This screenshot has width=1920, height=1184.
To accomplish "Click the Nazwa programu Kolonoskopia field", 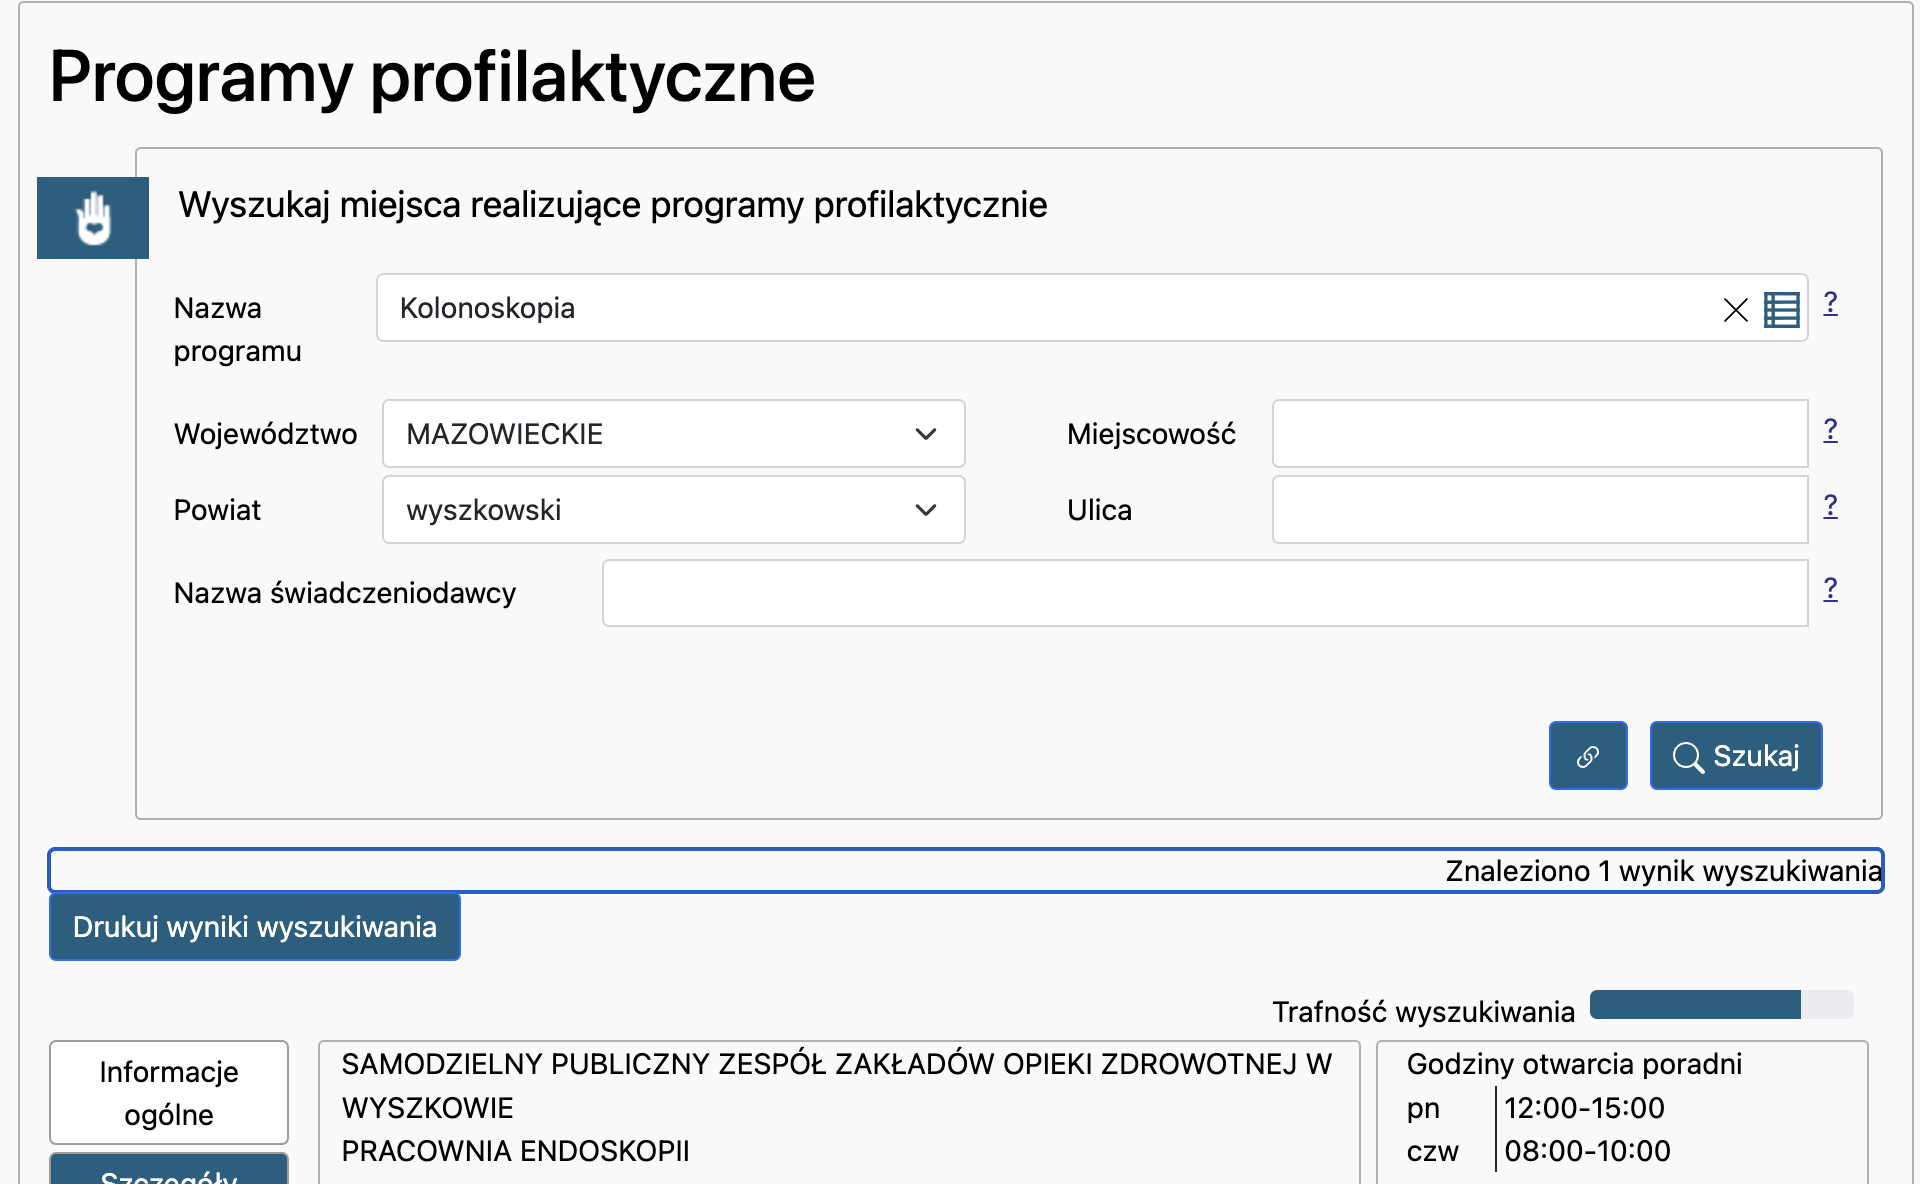I will pos(1040,308).
